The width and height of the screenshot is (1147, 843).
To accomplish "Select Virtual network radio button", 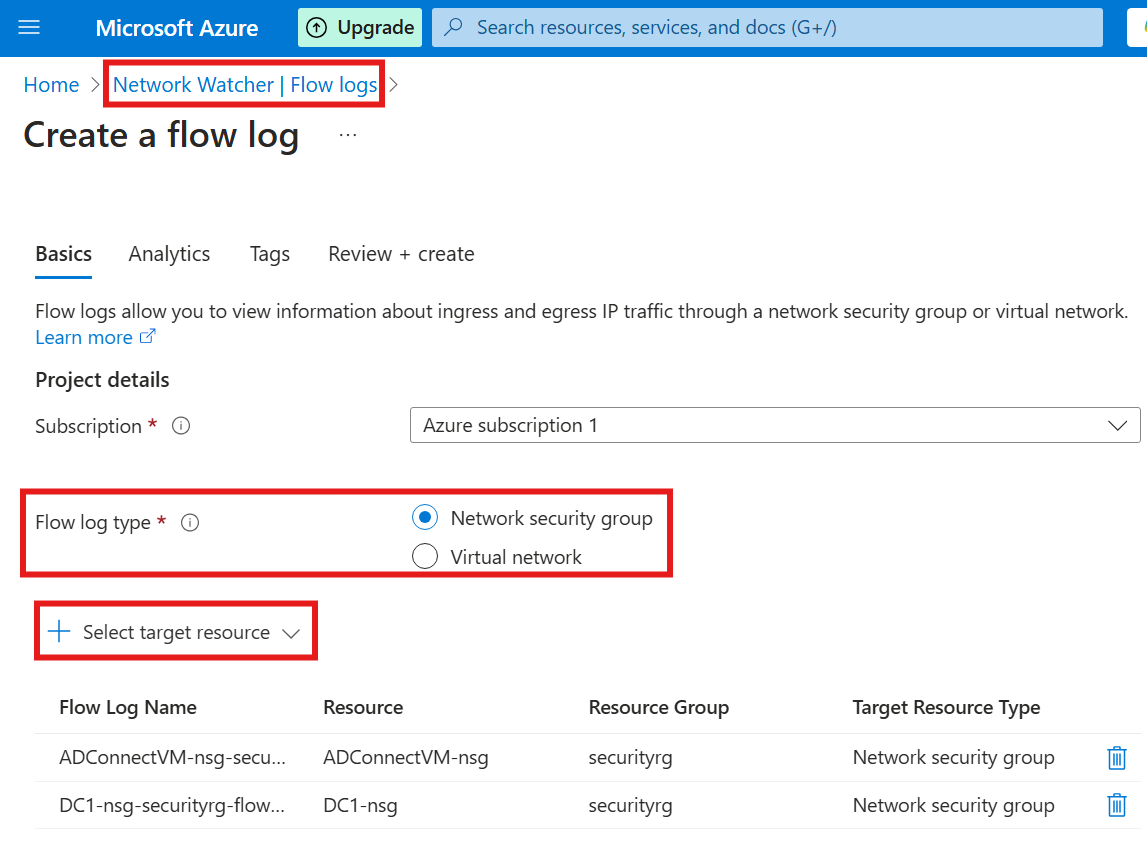I will [425, 556].
